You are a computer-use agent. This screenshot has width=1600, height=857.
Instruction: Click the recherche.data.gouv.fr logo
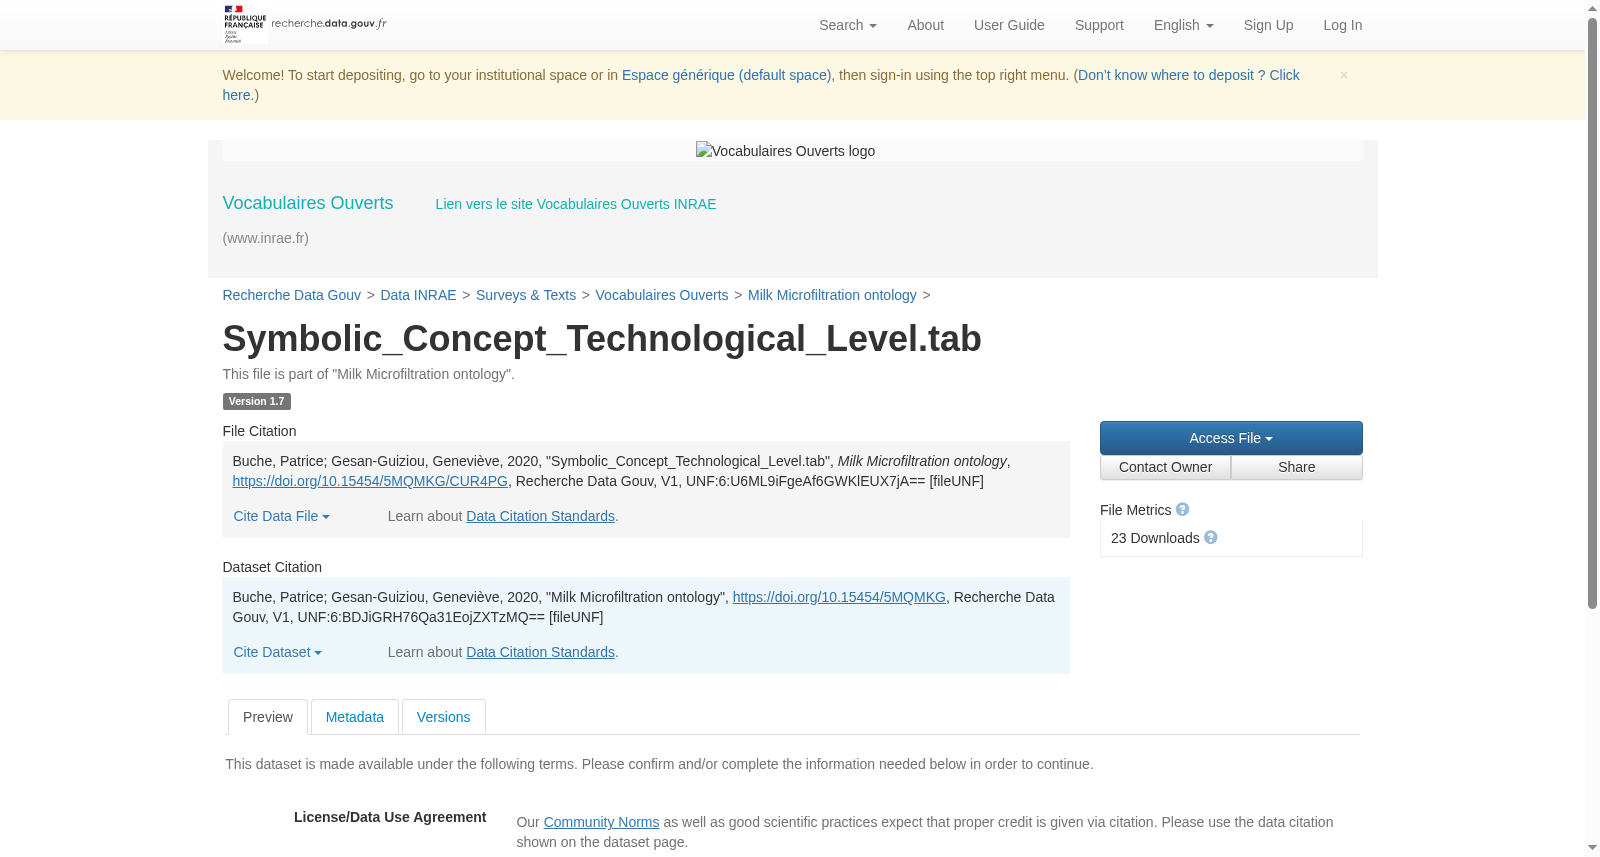pos(305,24)
